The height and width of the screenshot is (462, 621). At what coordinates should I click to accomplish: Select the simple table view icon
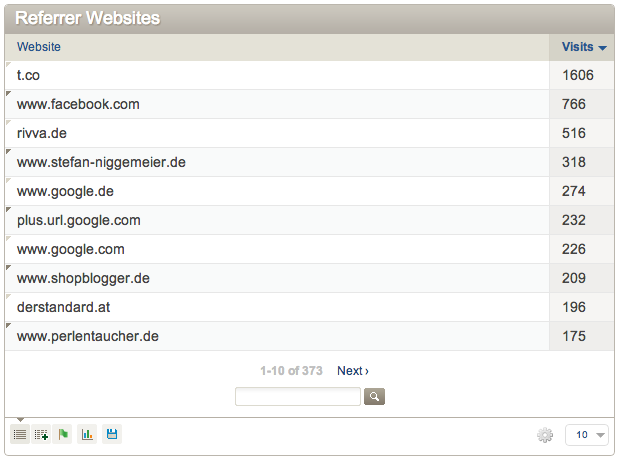pyautogui.click(x=20, y=434)
